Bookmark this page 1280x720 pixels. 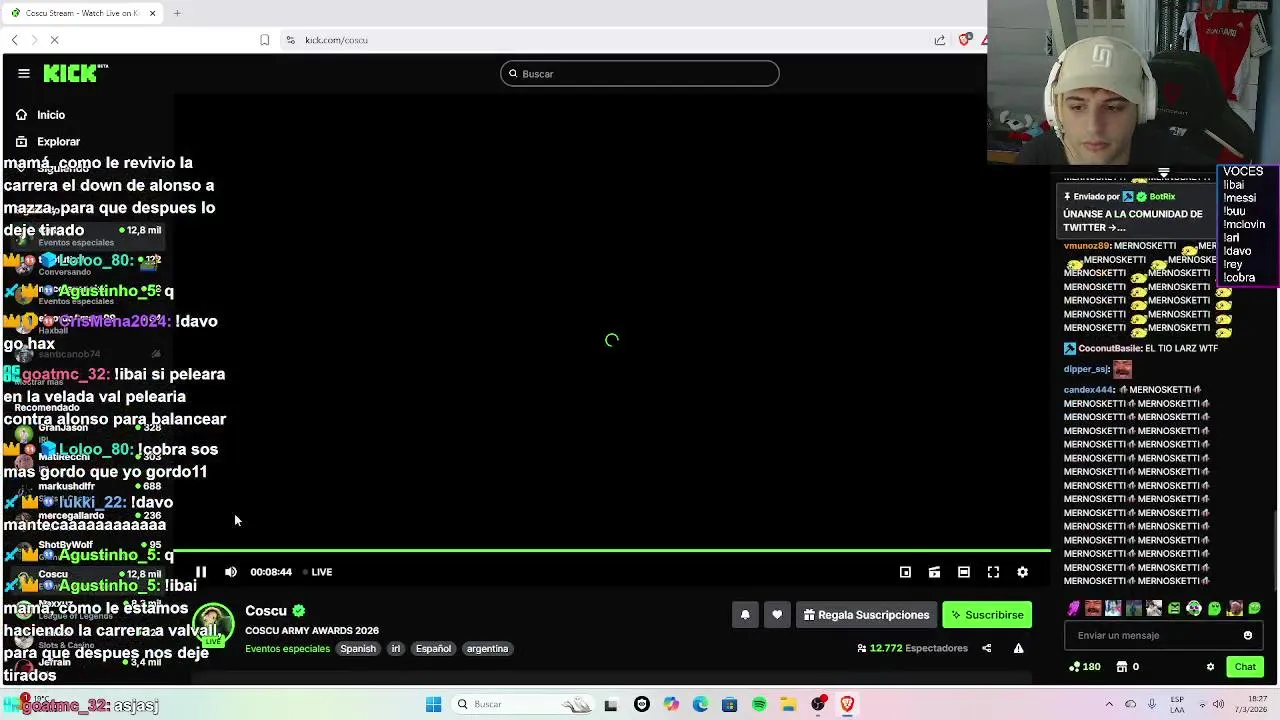click(x=264, y=40)
